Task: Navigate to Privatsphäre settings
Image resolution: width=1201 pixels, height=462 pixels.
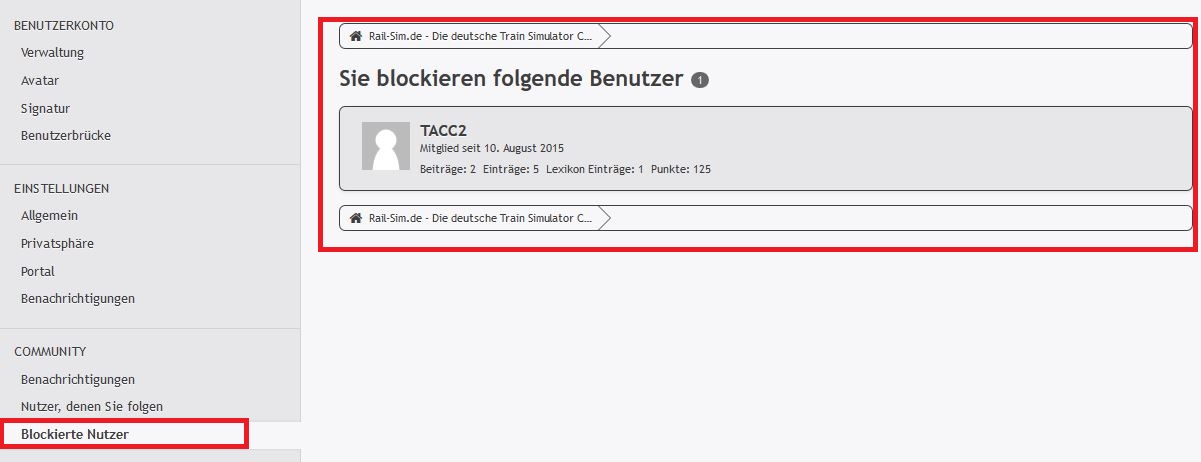Action: pos(58,243)
